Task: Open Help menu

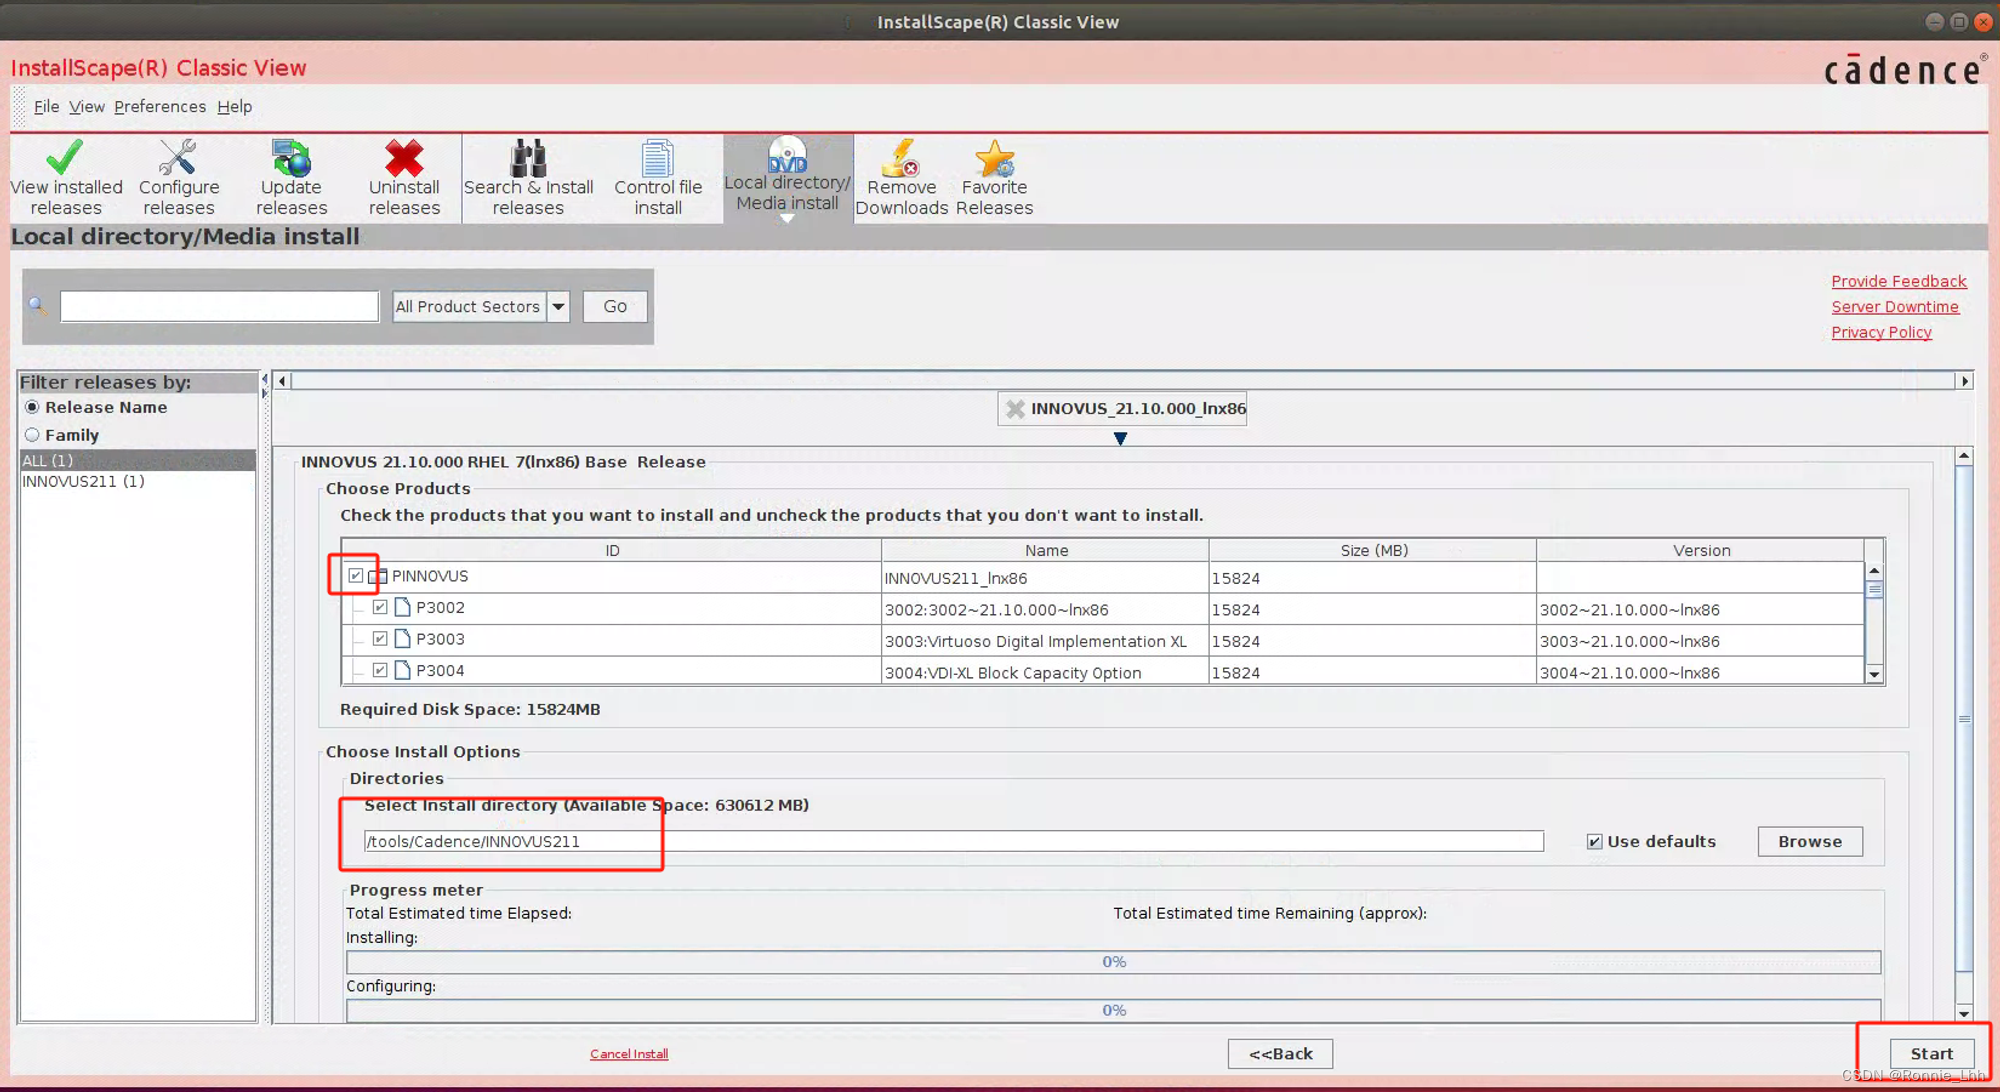Action: pos(235,106)
